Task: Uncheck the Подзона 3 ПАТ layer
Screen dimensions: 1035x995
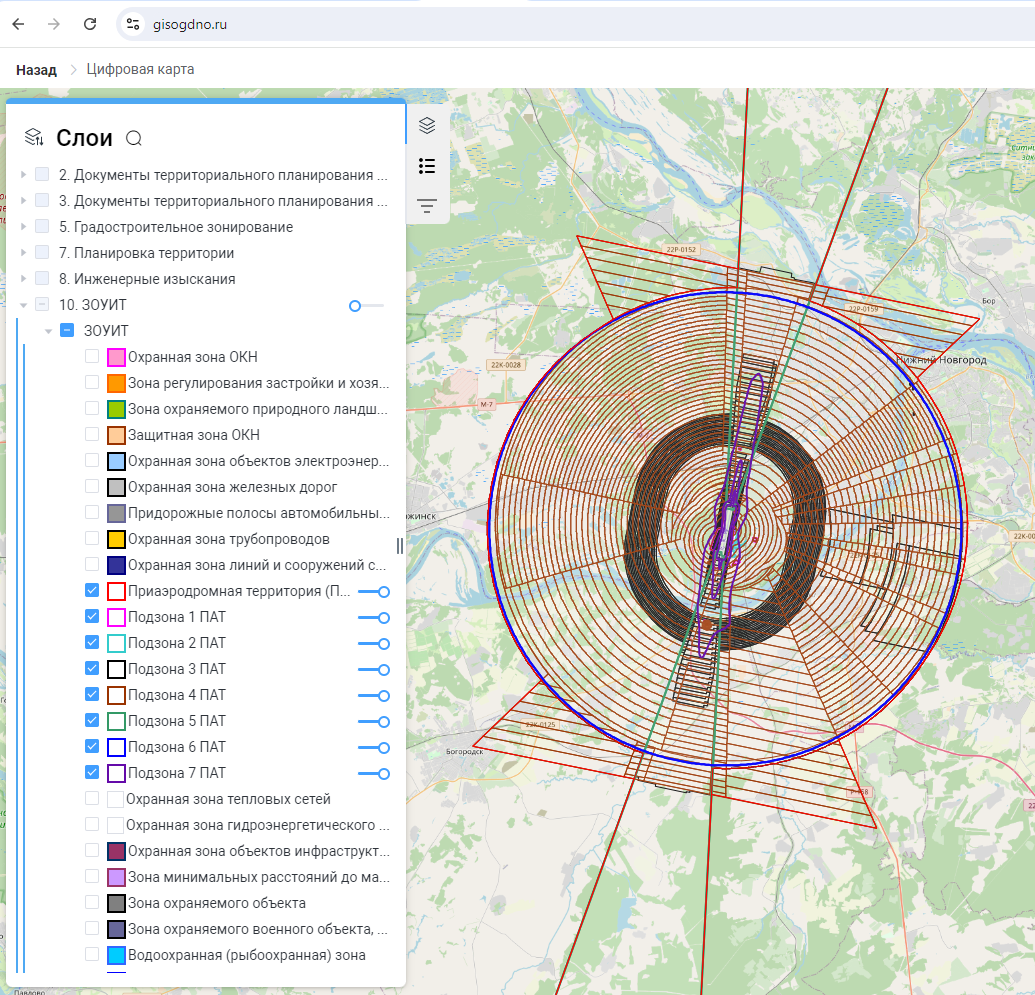Action: coord(92,669)
